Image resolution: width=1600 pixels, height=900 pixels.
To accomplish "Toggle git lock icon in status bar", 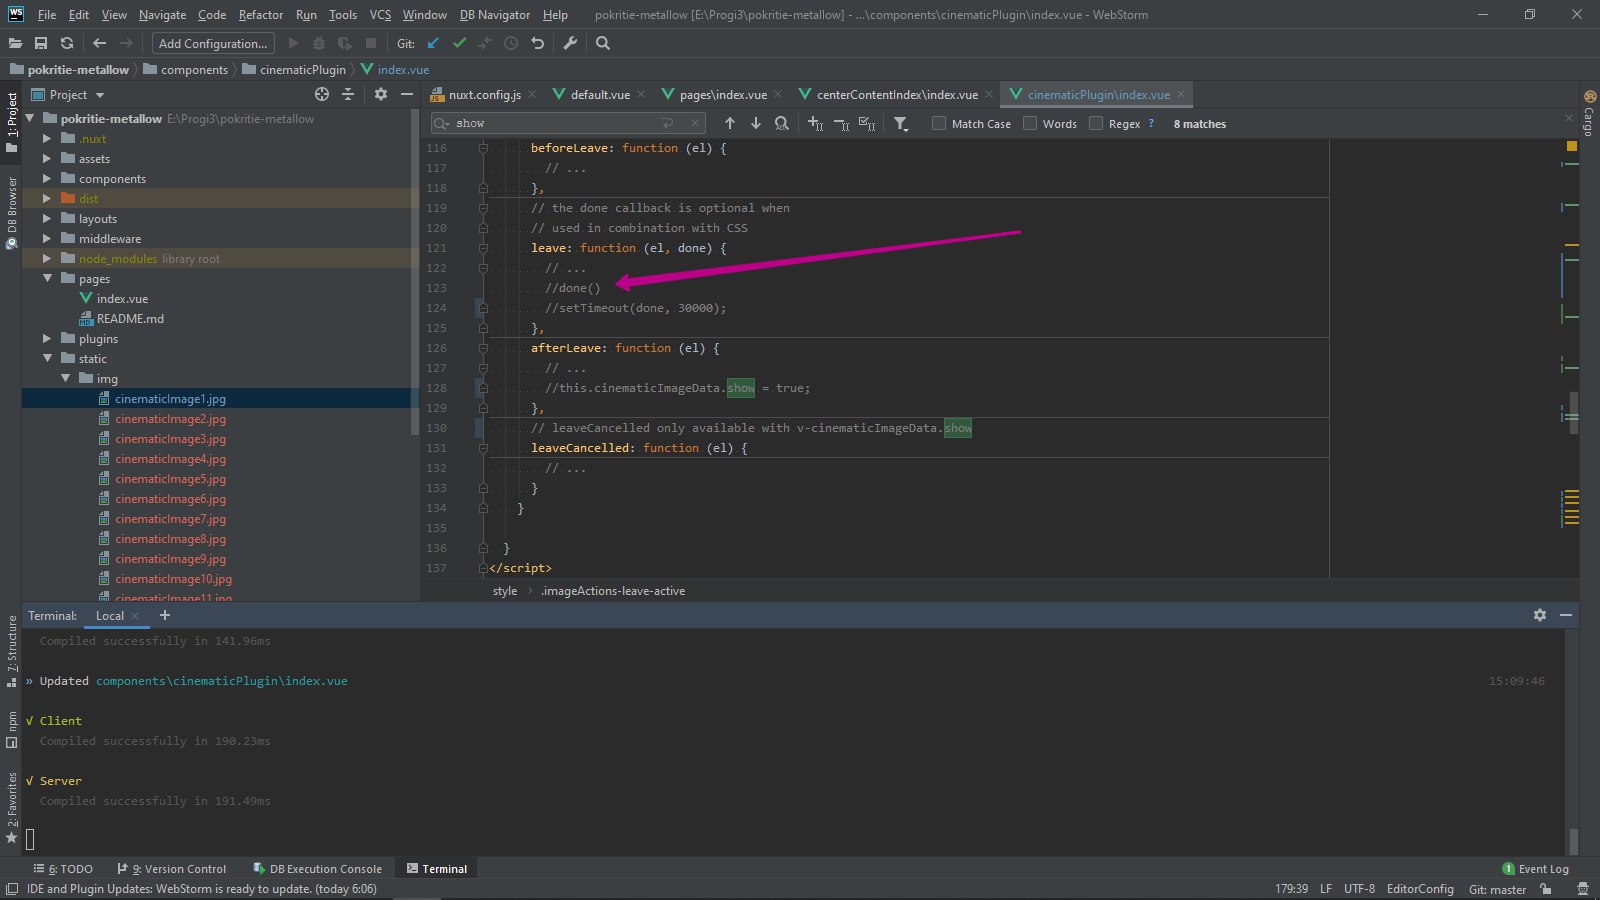I will 1546,889.
